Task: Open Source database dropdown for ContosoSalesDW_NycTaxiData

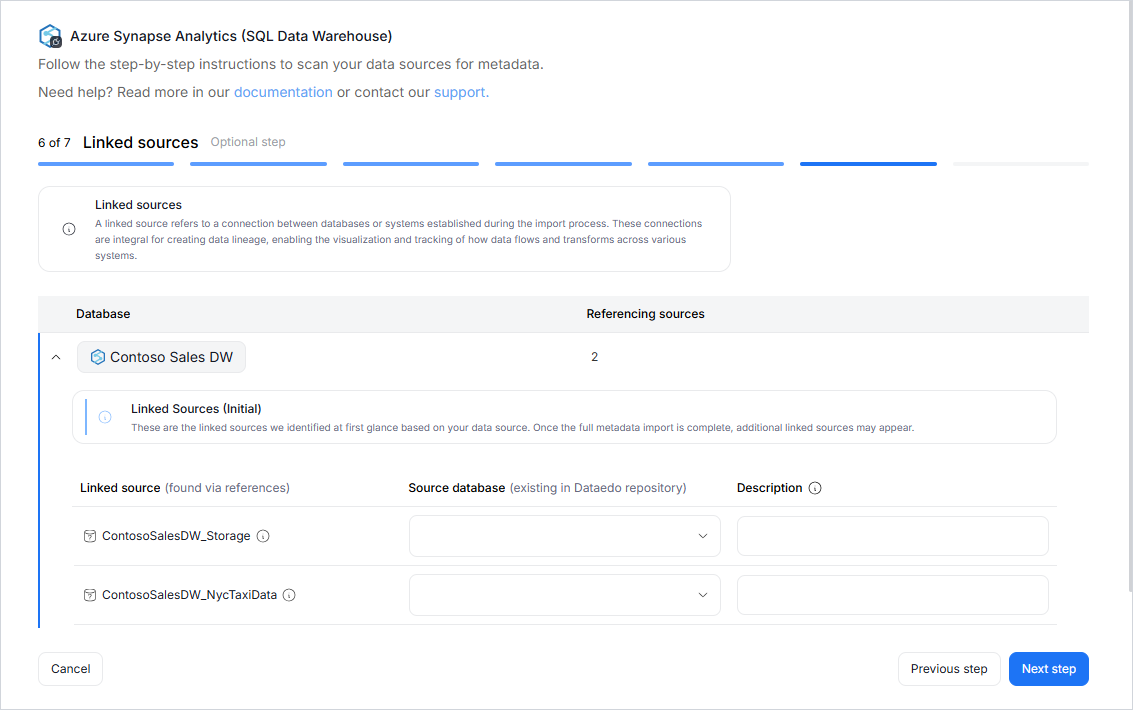Action: tap(564, 595)
